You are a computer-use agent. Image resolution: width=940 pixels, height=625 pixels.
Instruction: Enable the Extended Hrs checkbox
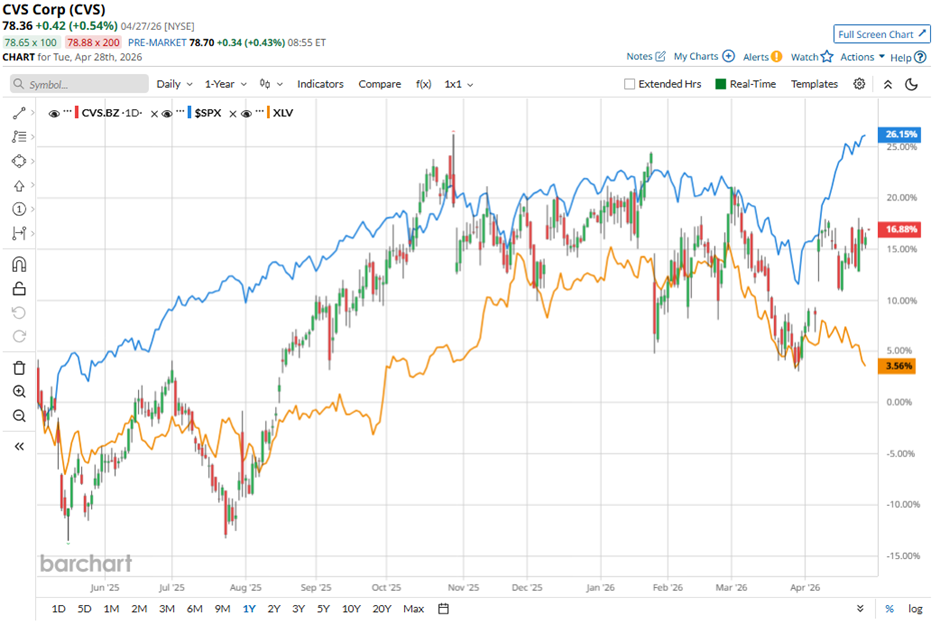tap(629, 84)
